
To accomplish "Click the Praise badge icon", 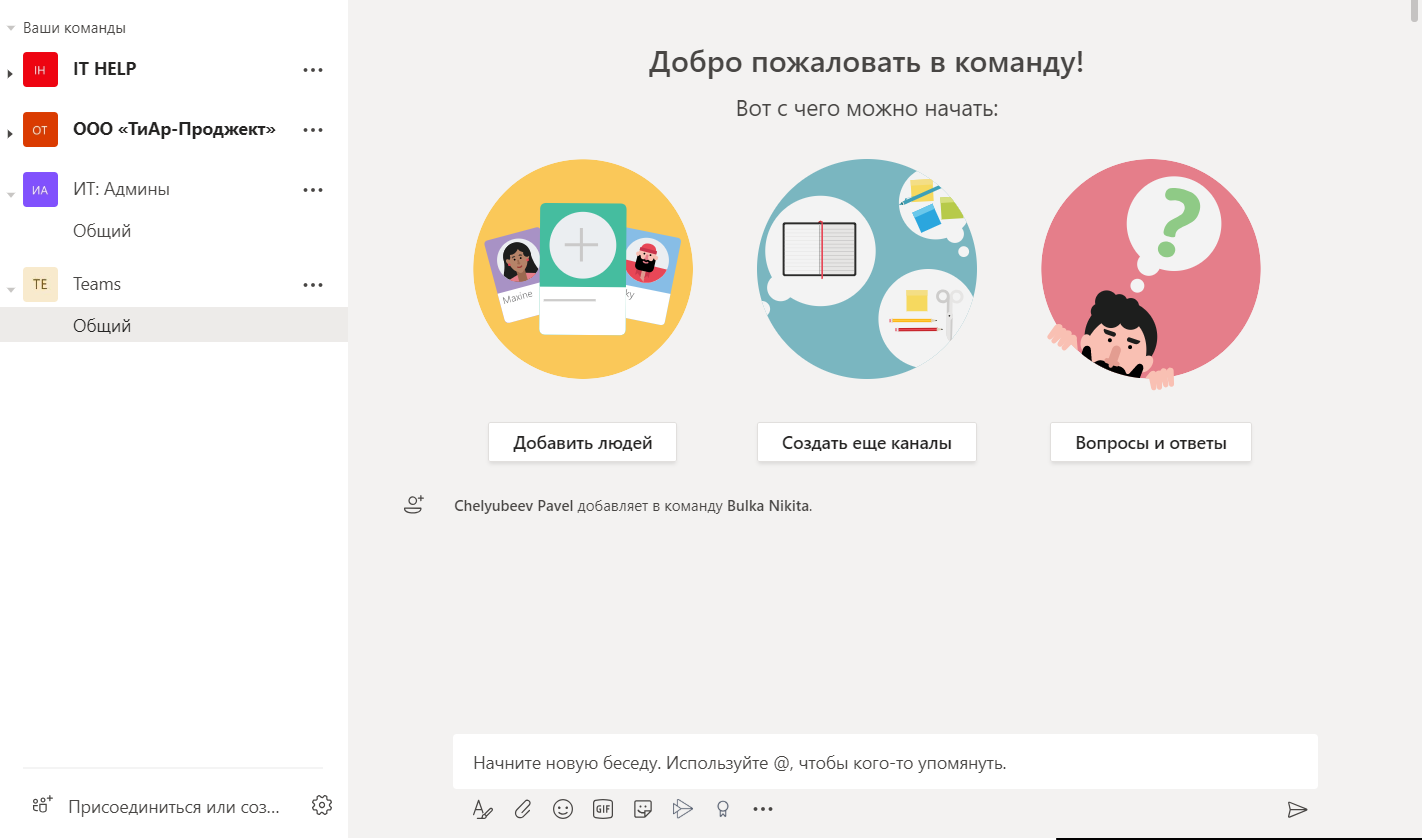I will tap(722, 809).
